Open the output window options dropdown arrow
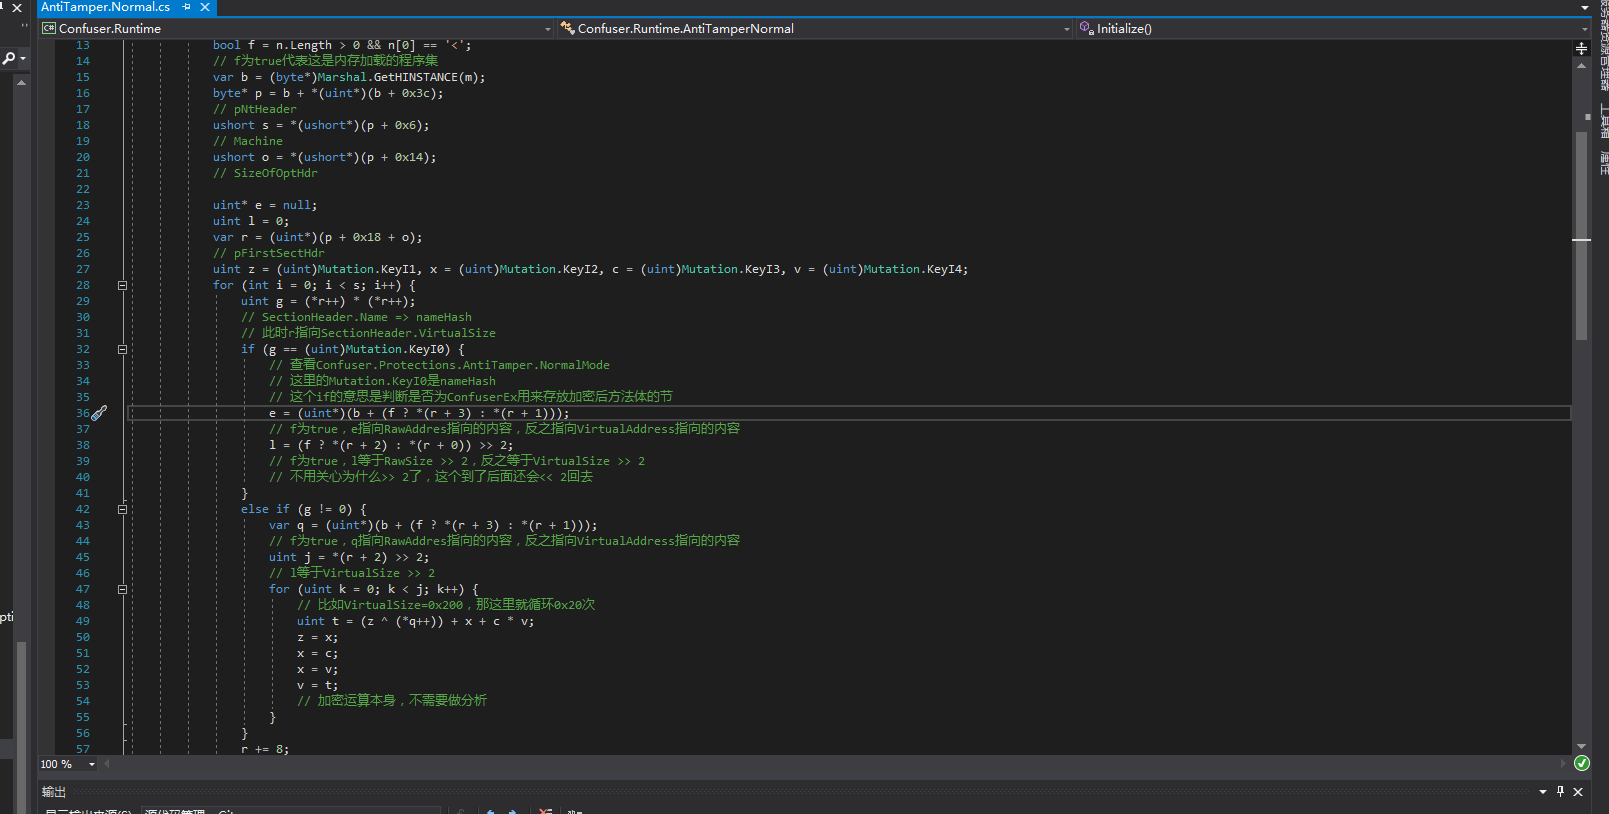 point(1542,791)
